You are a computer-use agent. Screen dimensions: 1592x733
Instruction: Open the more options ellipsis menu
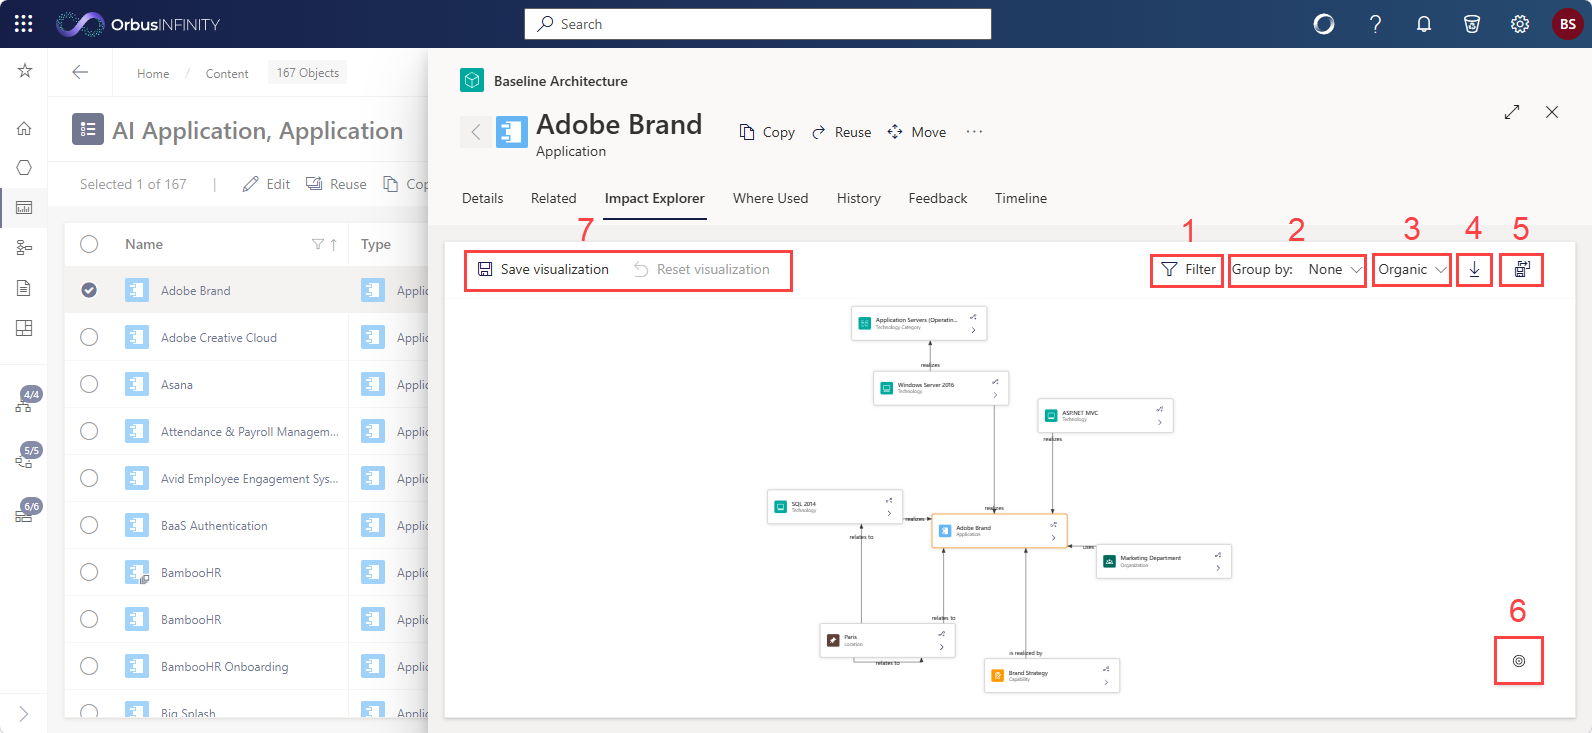point(974,132)
